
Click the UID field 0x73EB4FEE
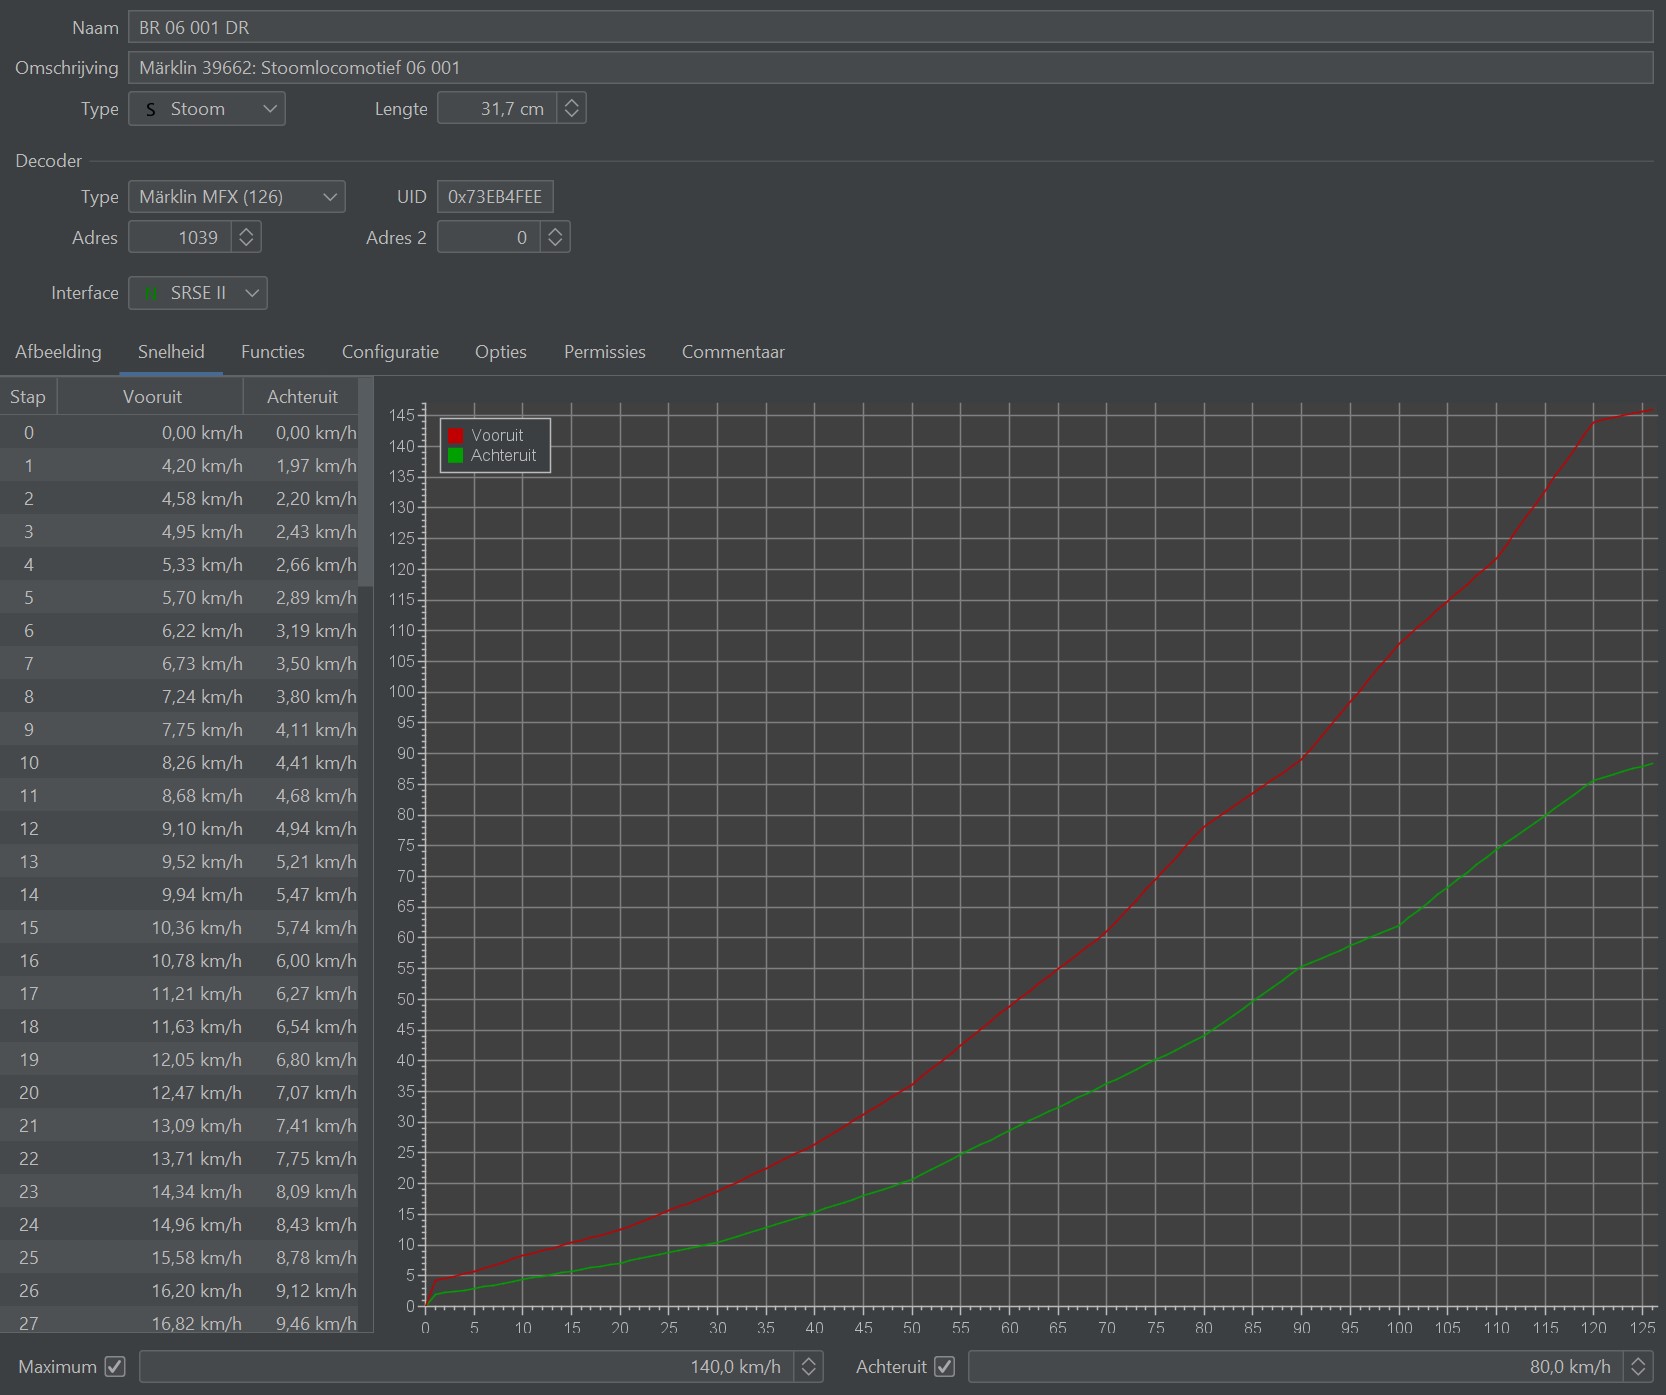tap(495, 197)
